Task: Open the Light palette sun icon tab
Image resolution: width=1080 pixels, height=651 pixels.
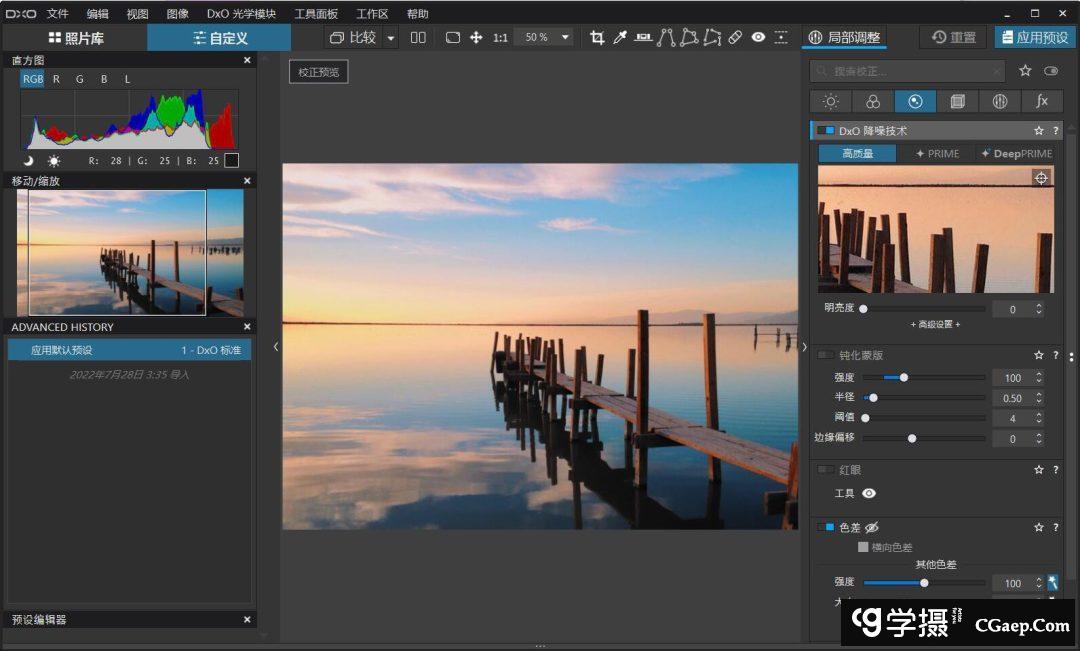Action: [830, 101]
